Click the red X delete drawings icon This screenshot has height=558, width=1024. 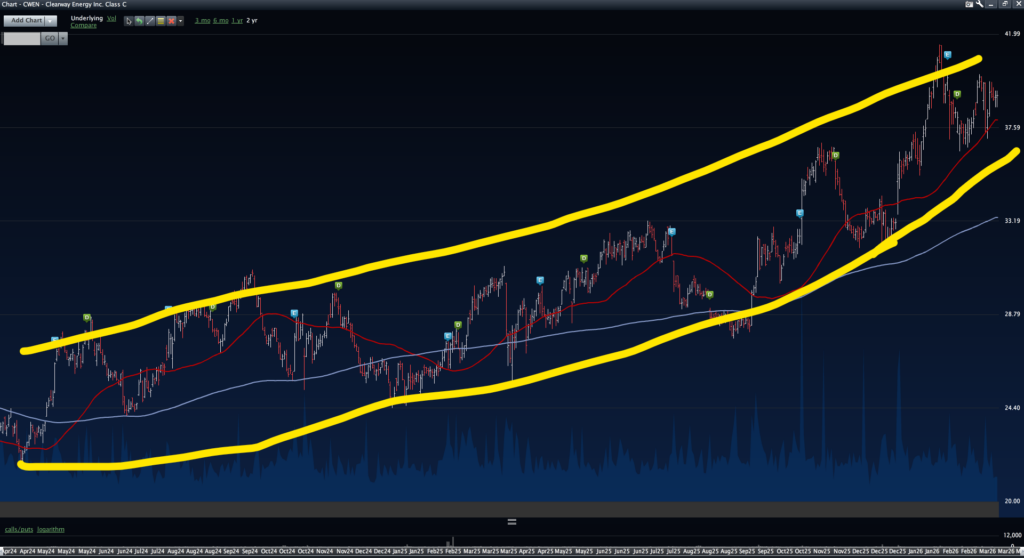coord(172,20)
